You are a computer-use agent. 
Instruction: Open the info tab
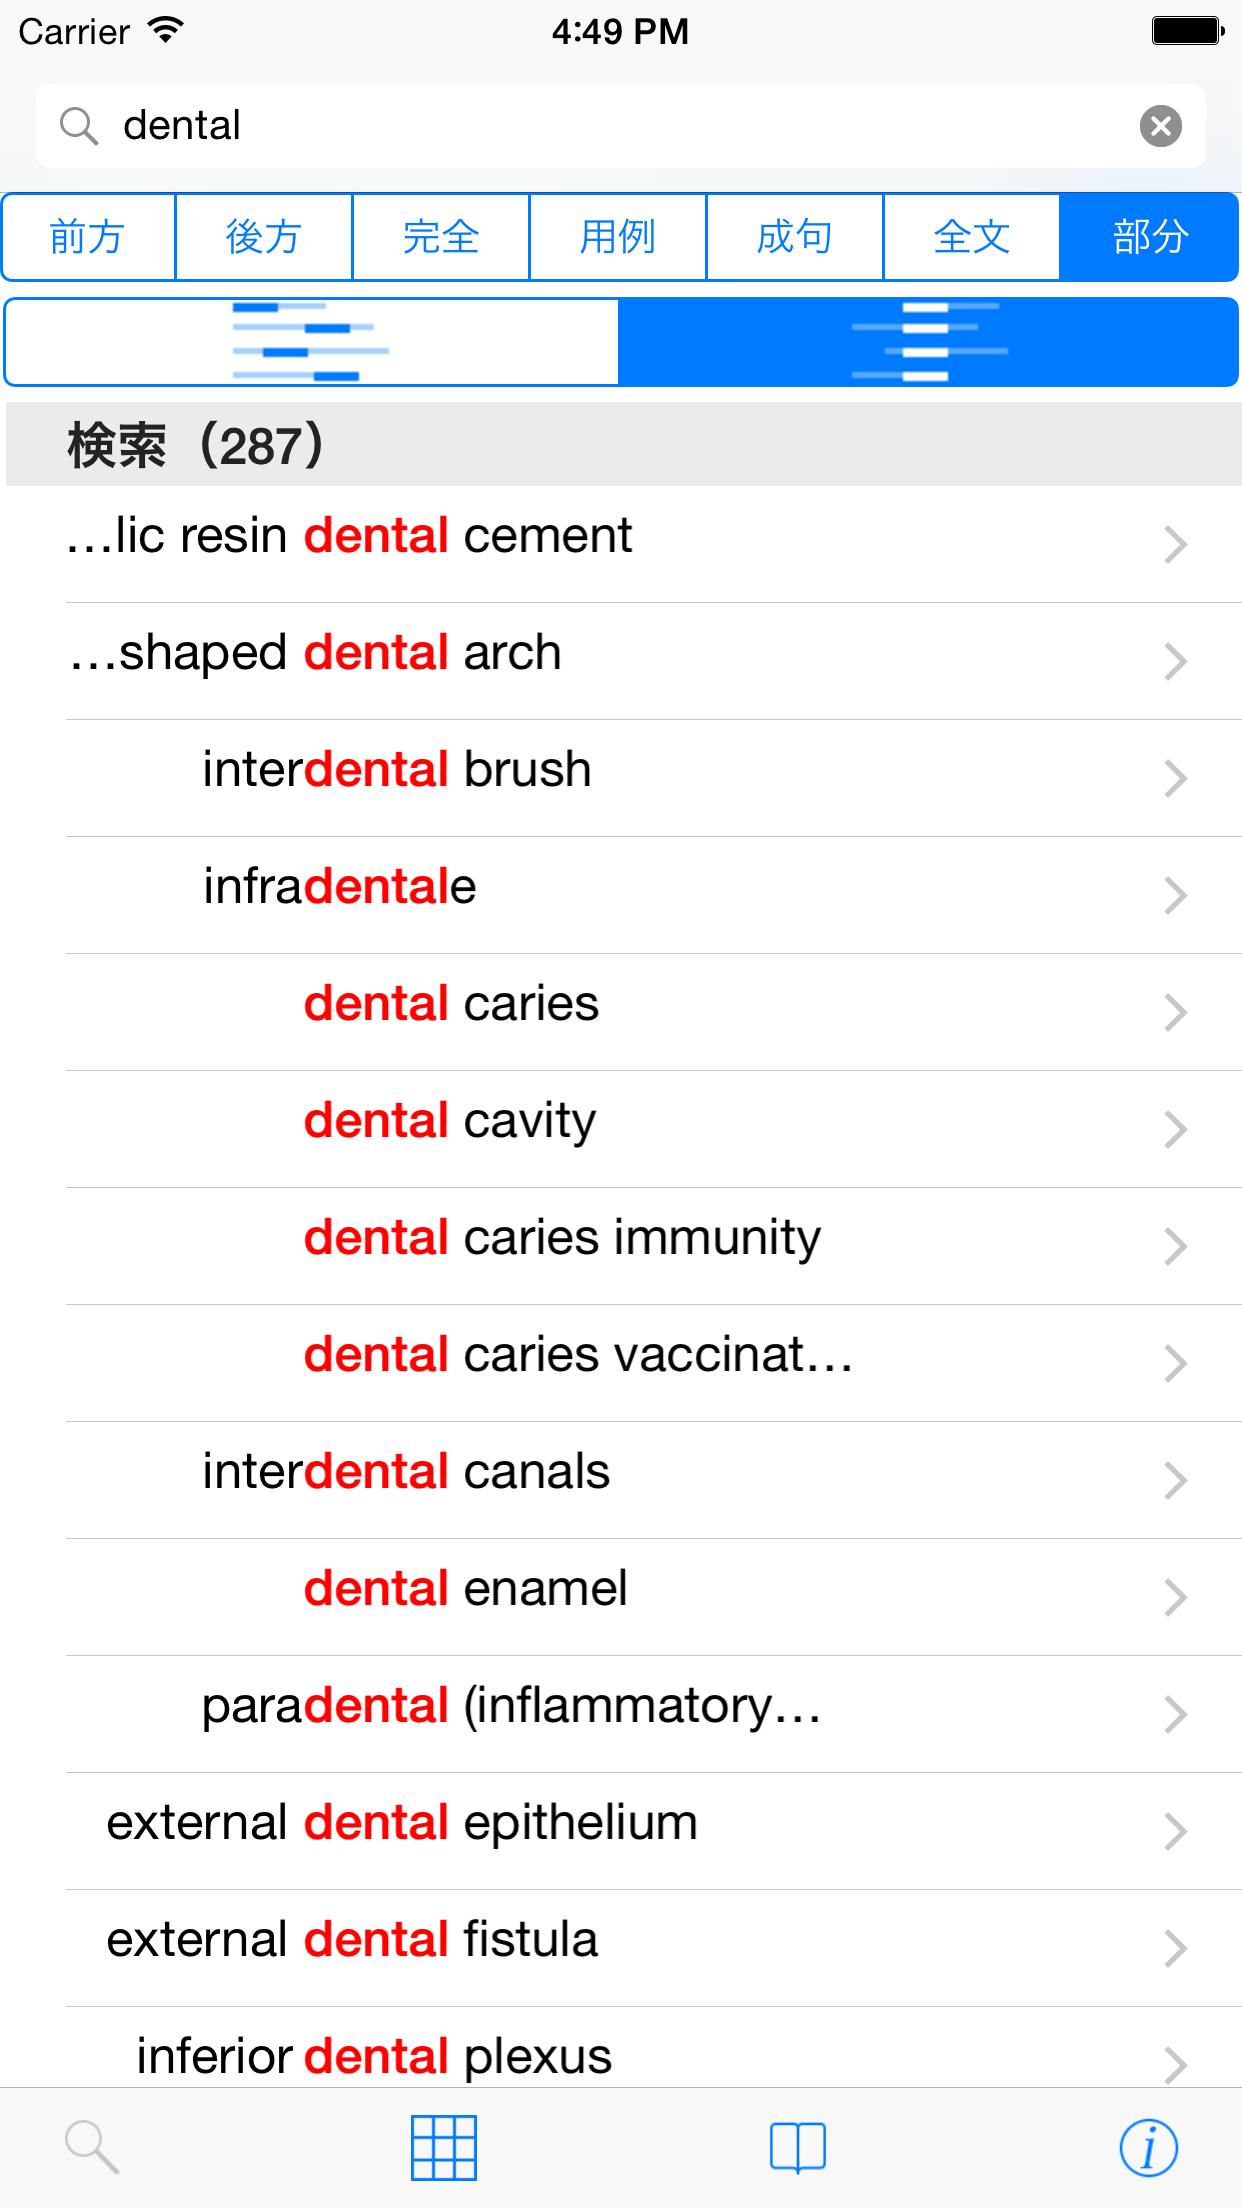tap(1148, 2147)
